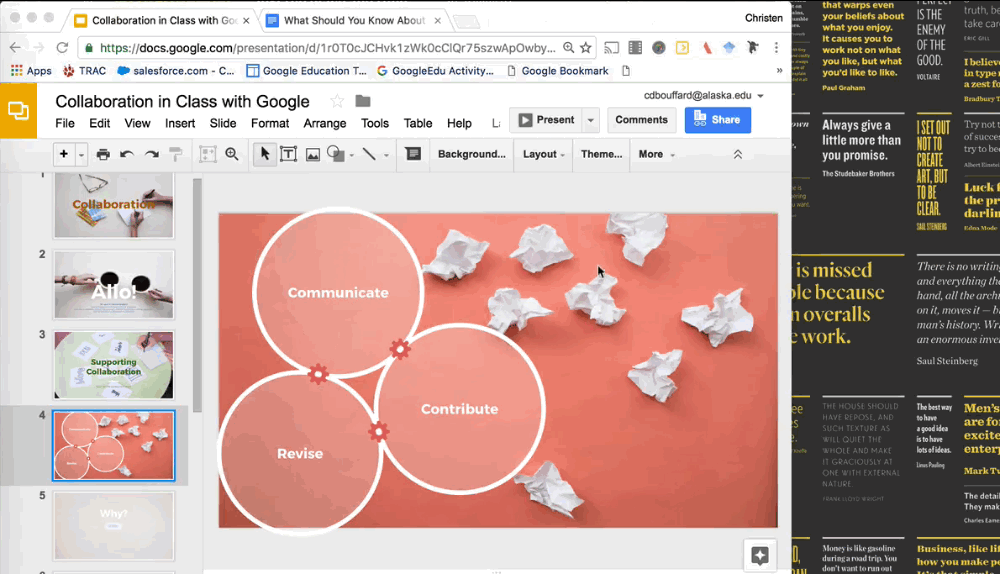
Task: Open the File menu
Action: [65, 123]
